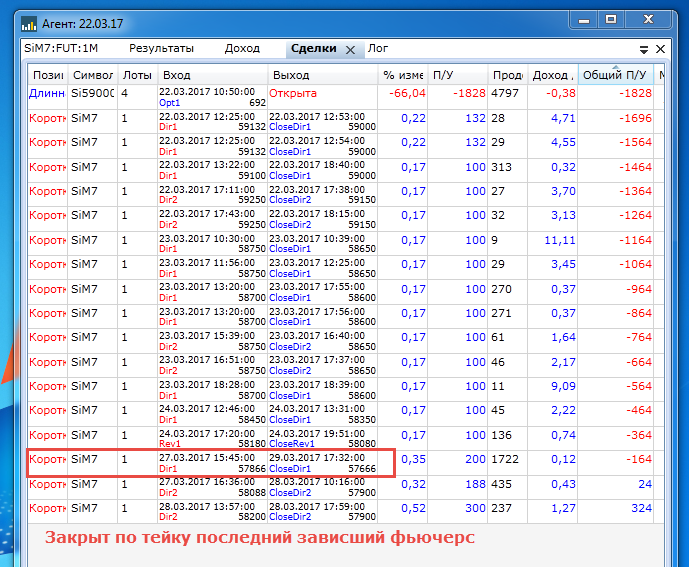Close the tab panel using right X
The width and height of the screenshot is (689, 567).
pyautogui.click(x=659, y=49)
